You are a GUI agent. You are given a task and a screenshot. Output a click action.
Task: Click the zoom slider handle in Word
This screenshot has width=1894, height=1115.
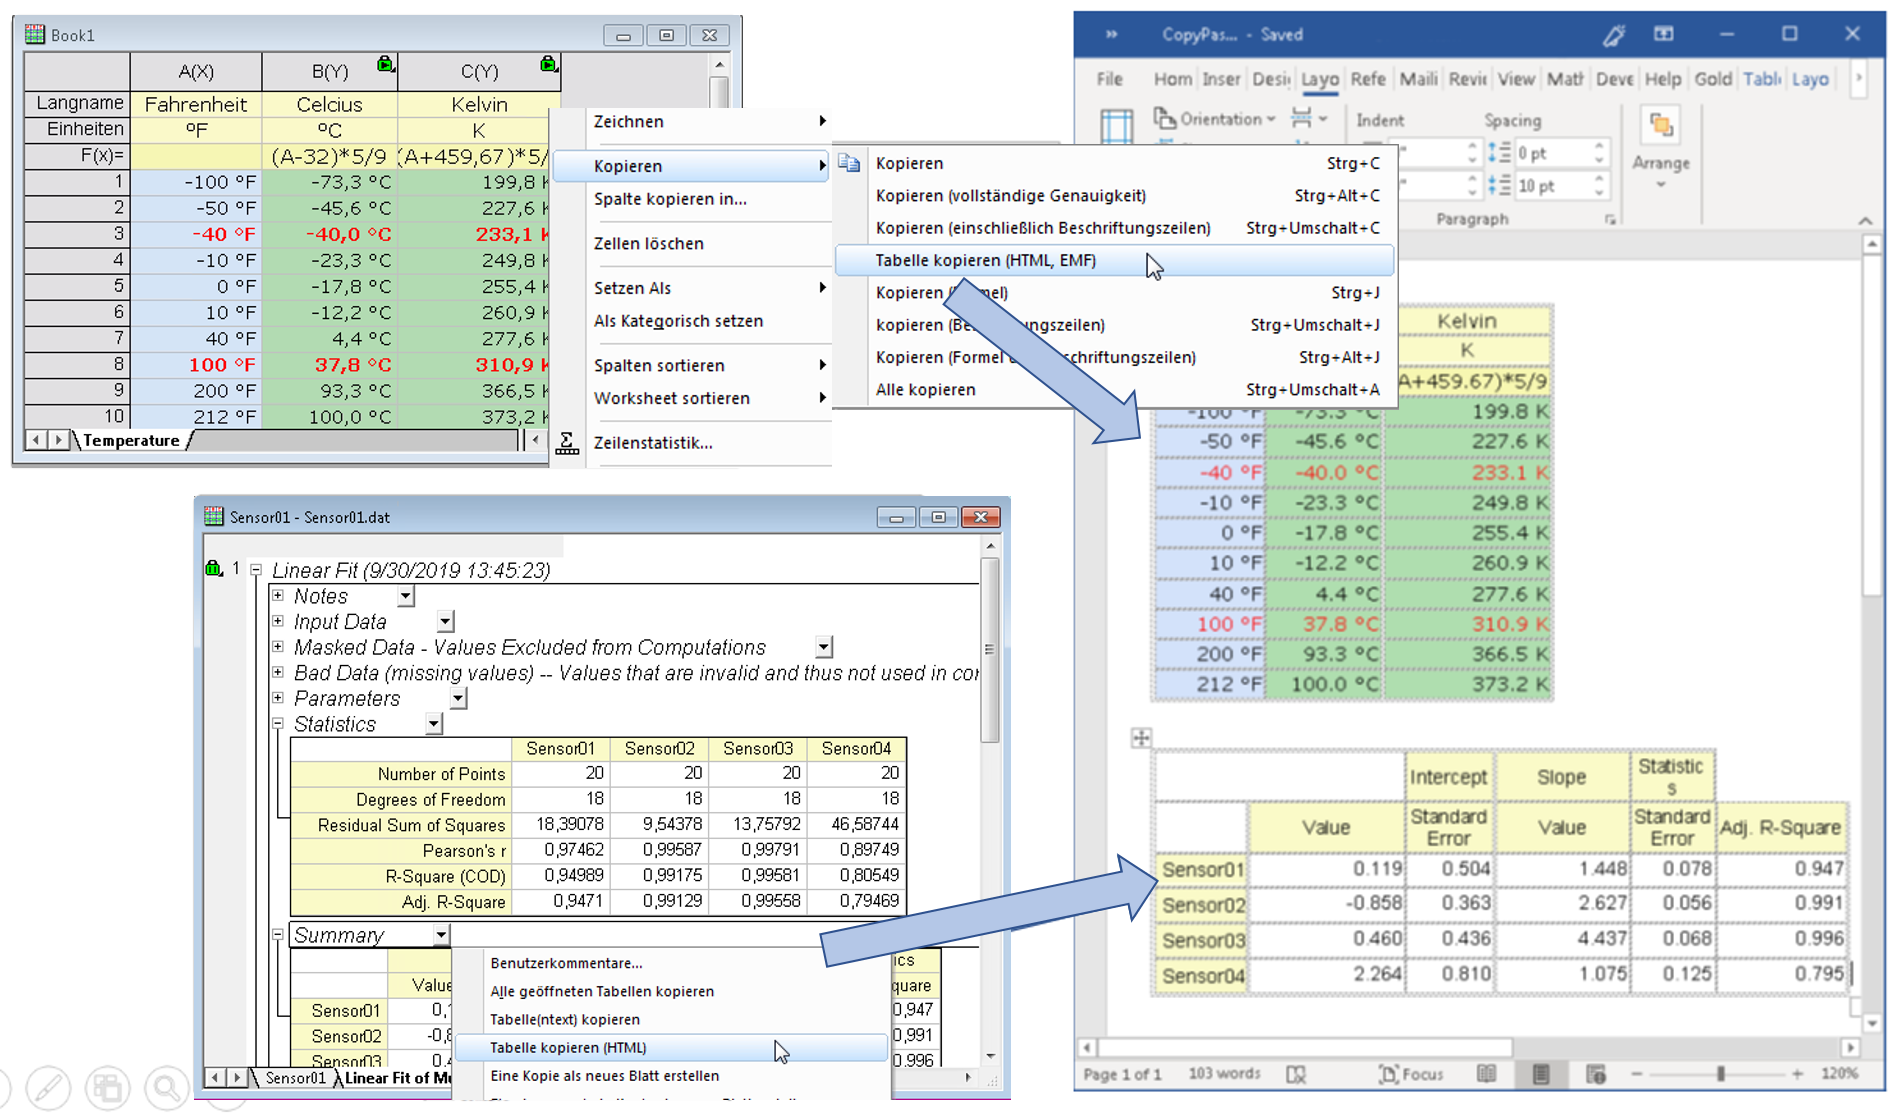click(x=1721, y=1074)
